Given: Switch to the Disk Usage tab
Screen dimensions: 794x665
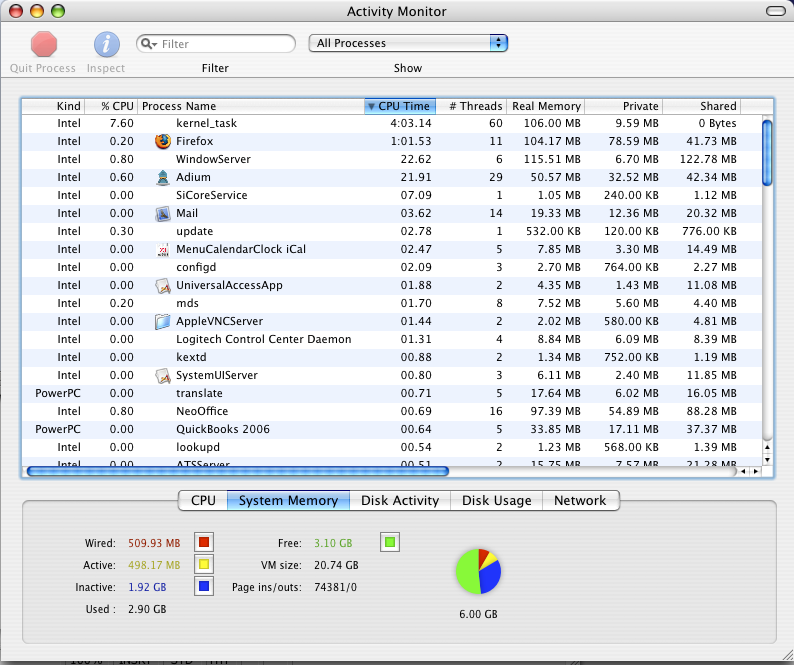Looking at the screenshot, I should pos(496,500).
